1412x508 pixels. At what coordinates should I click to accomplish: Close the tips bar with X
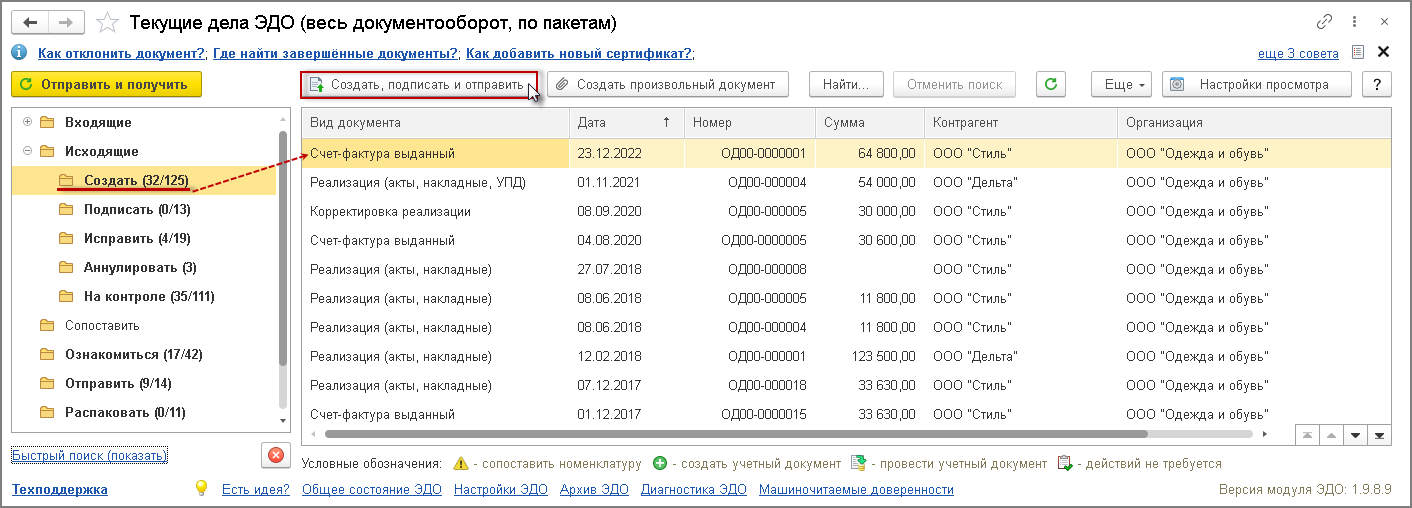point(1384,52)
